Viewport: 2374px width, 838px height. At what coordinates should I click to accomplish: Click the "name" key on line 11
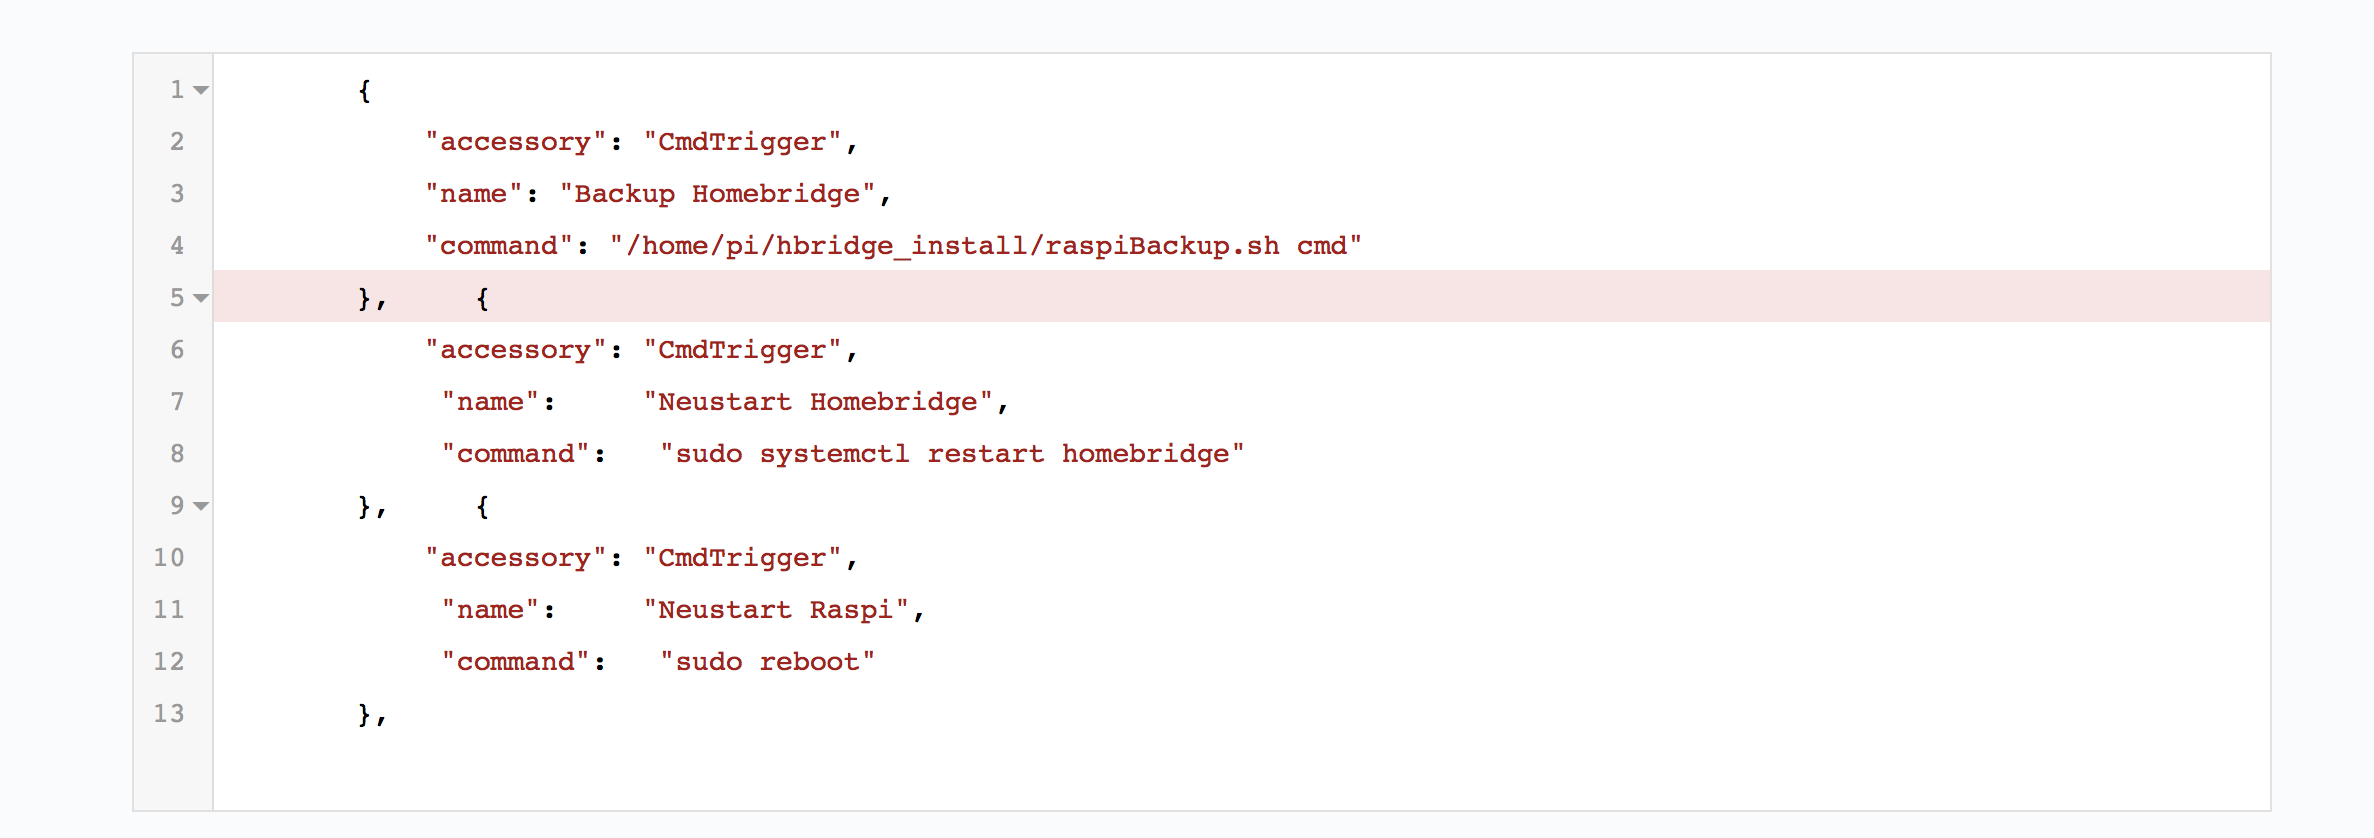click(490, 610)
